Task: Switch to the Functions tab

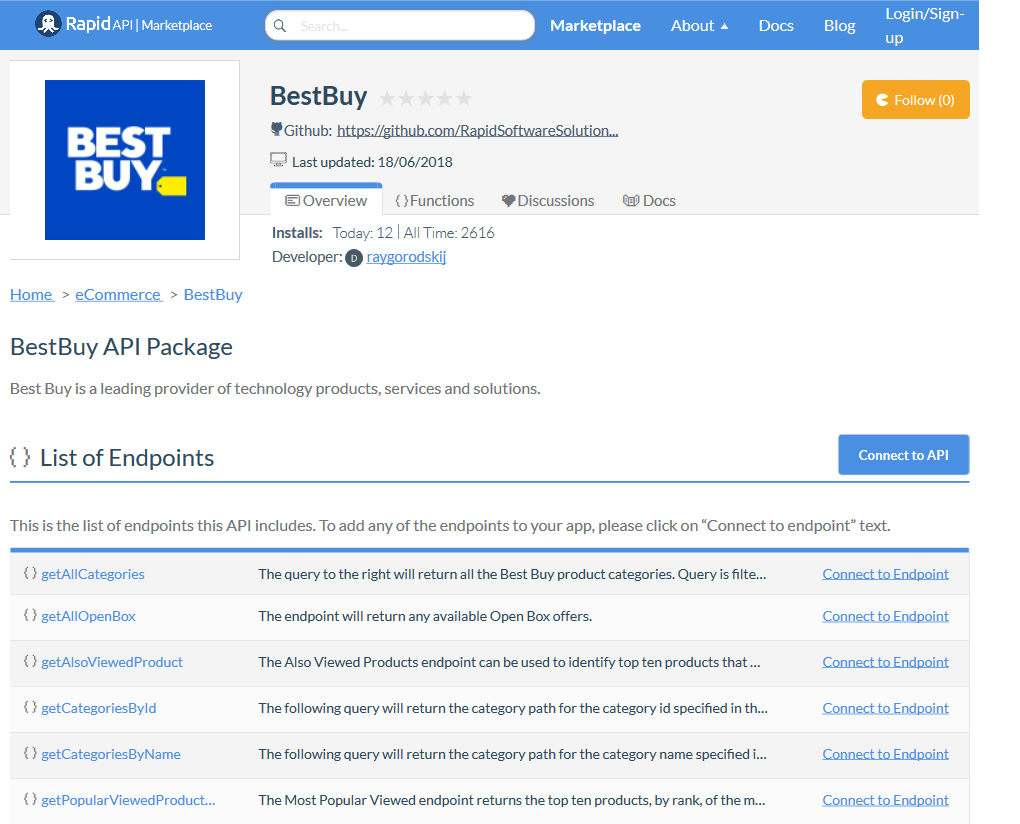Action: click(x=435, y=200)
